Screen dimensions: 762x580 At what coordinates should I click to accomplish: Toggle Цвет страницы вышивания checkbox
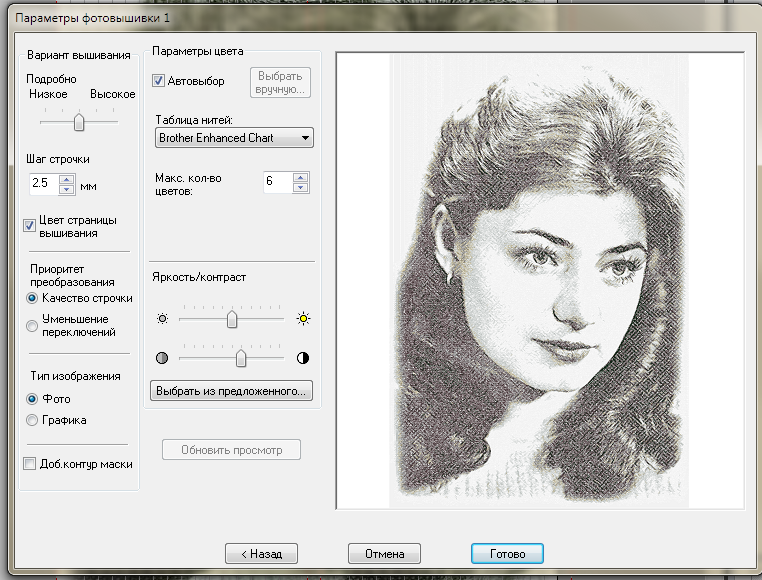(x=30, y=226)
